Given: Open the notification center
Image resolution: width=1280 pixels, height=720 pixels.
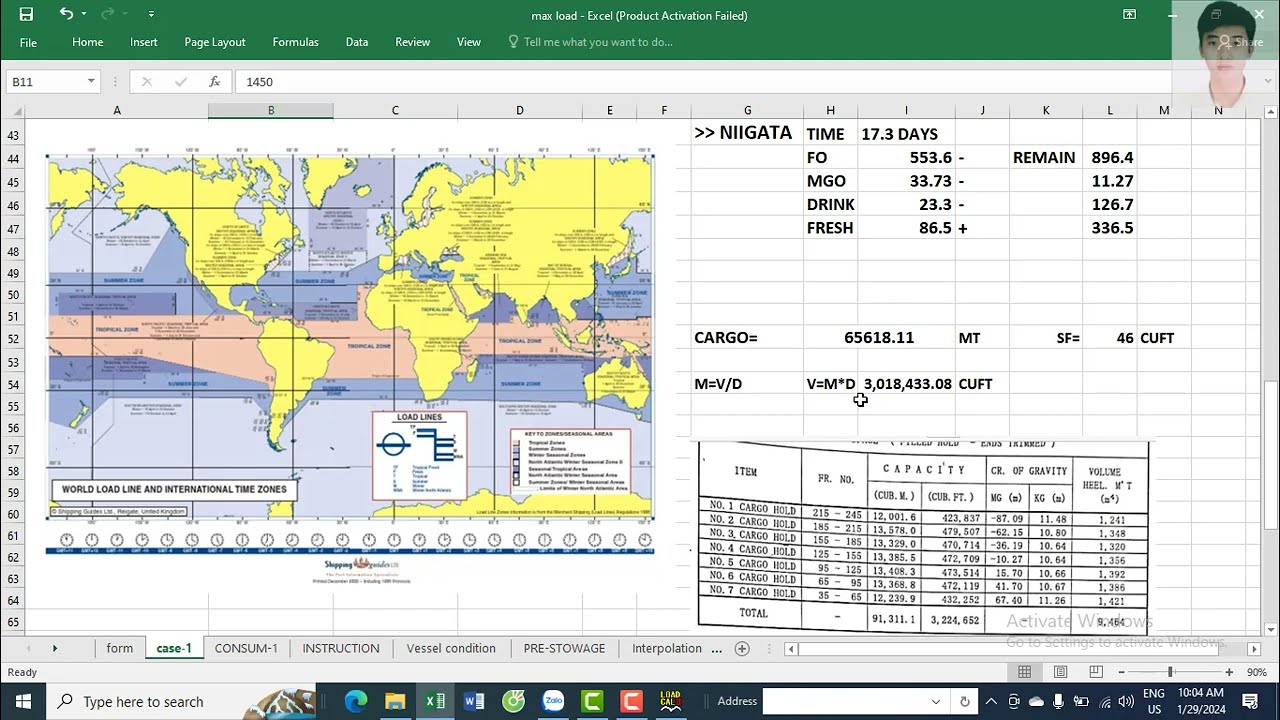Looking at the screenshot, I should click(x=1250, y=701).
